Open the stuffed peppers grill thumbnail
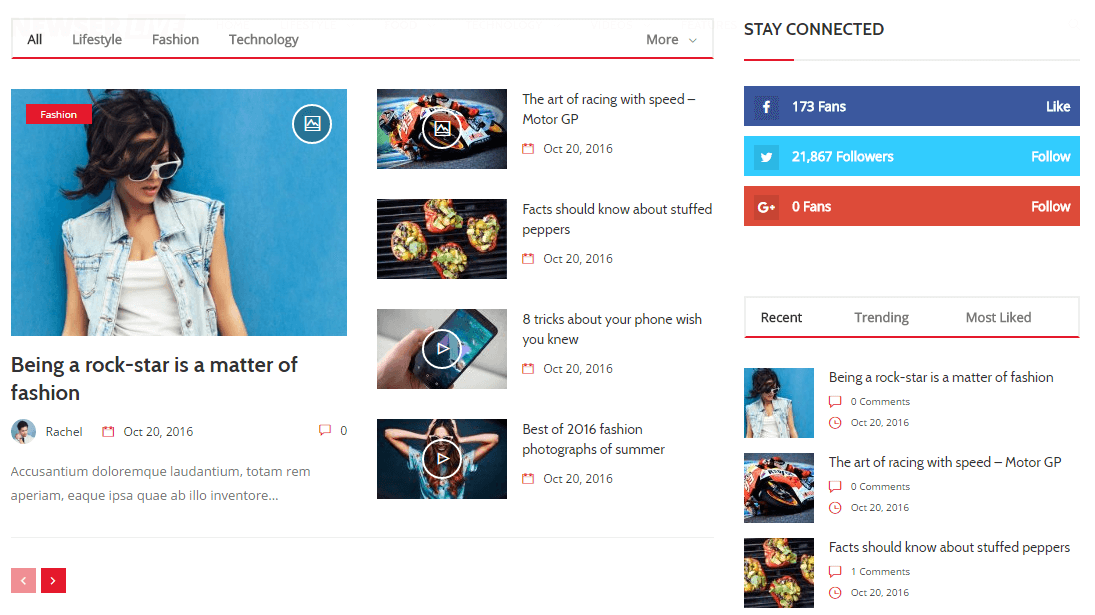Viewport: 1095px width, 615px height. pos(442,238)
